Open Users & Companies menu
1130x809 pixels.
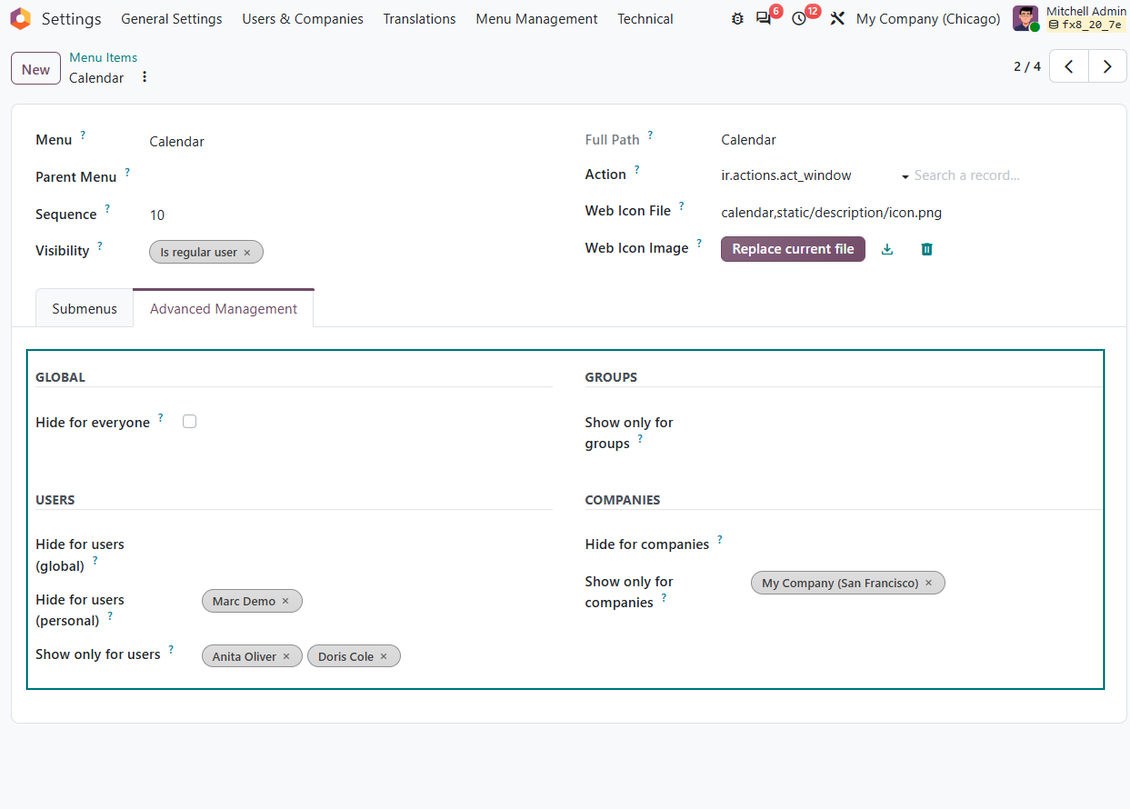(x=303, y=19)
